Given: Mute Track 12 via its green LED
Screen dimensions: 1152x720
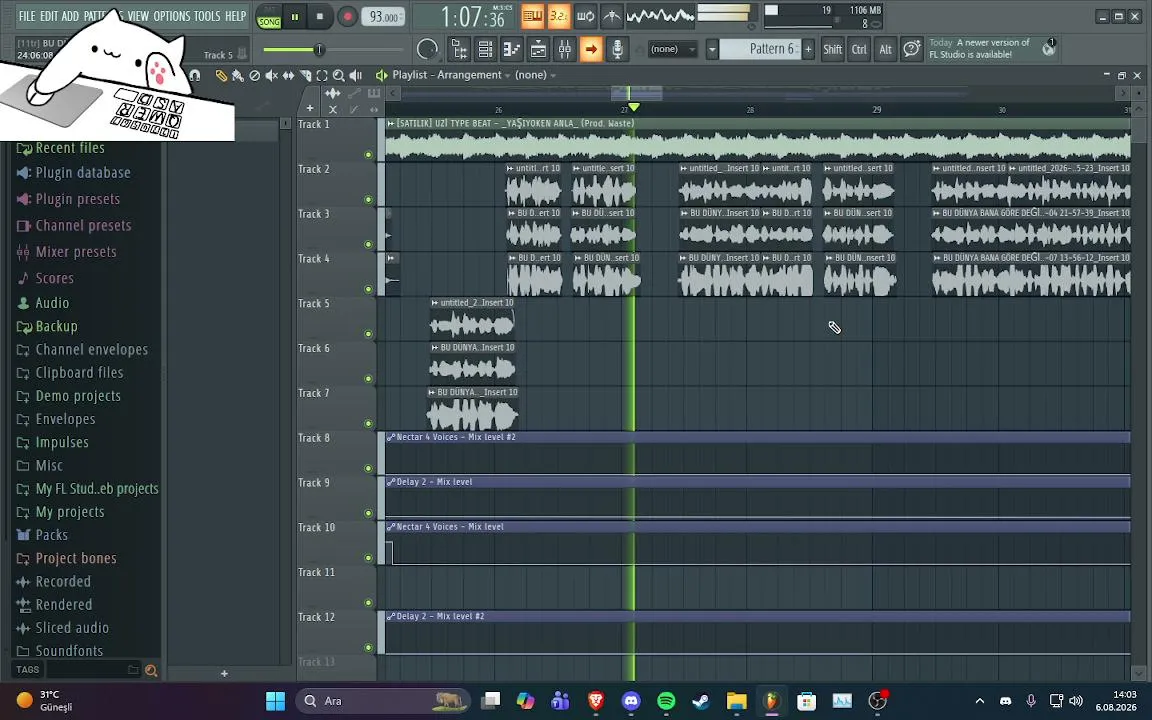Looking at the screenshot, I should [368, 648].
